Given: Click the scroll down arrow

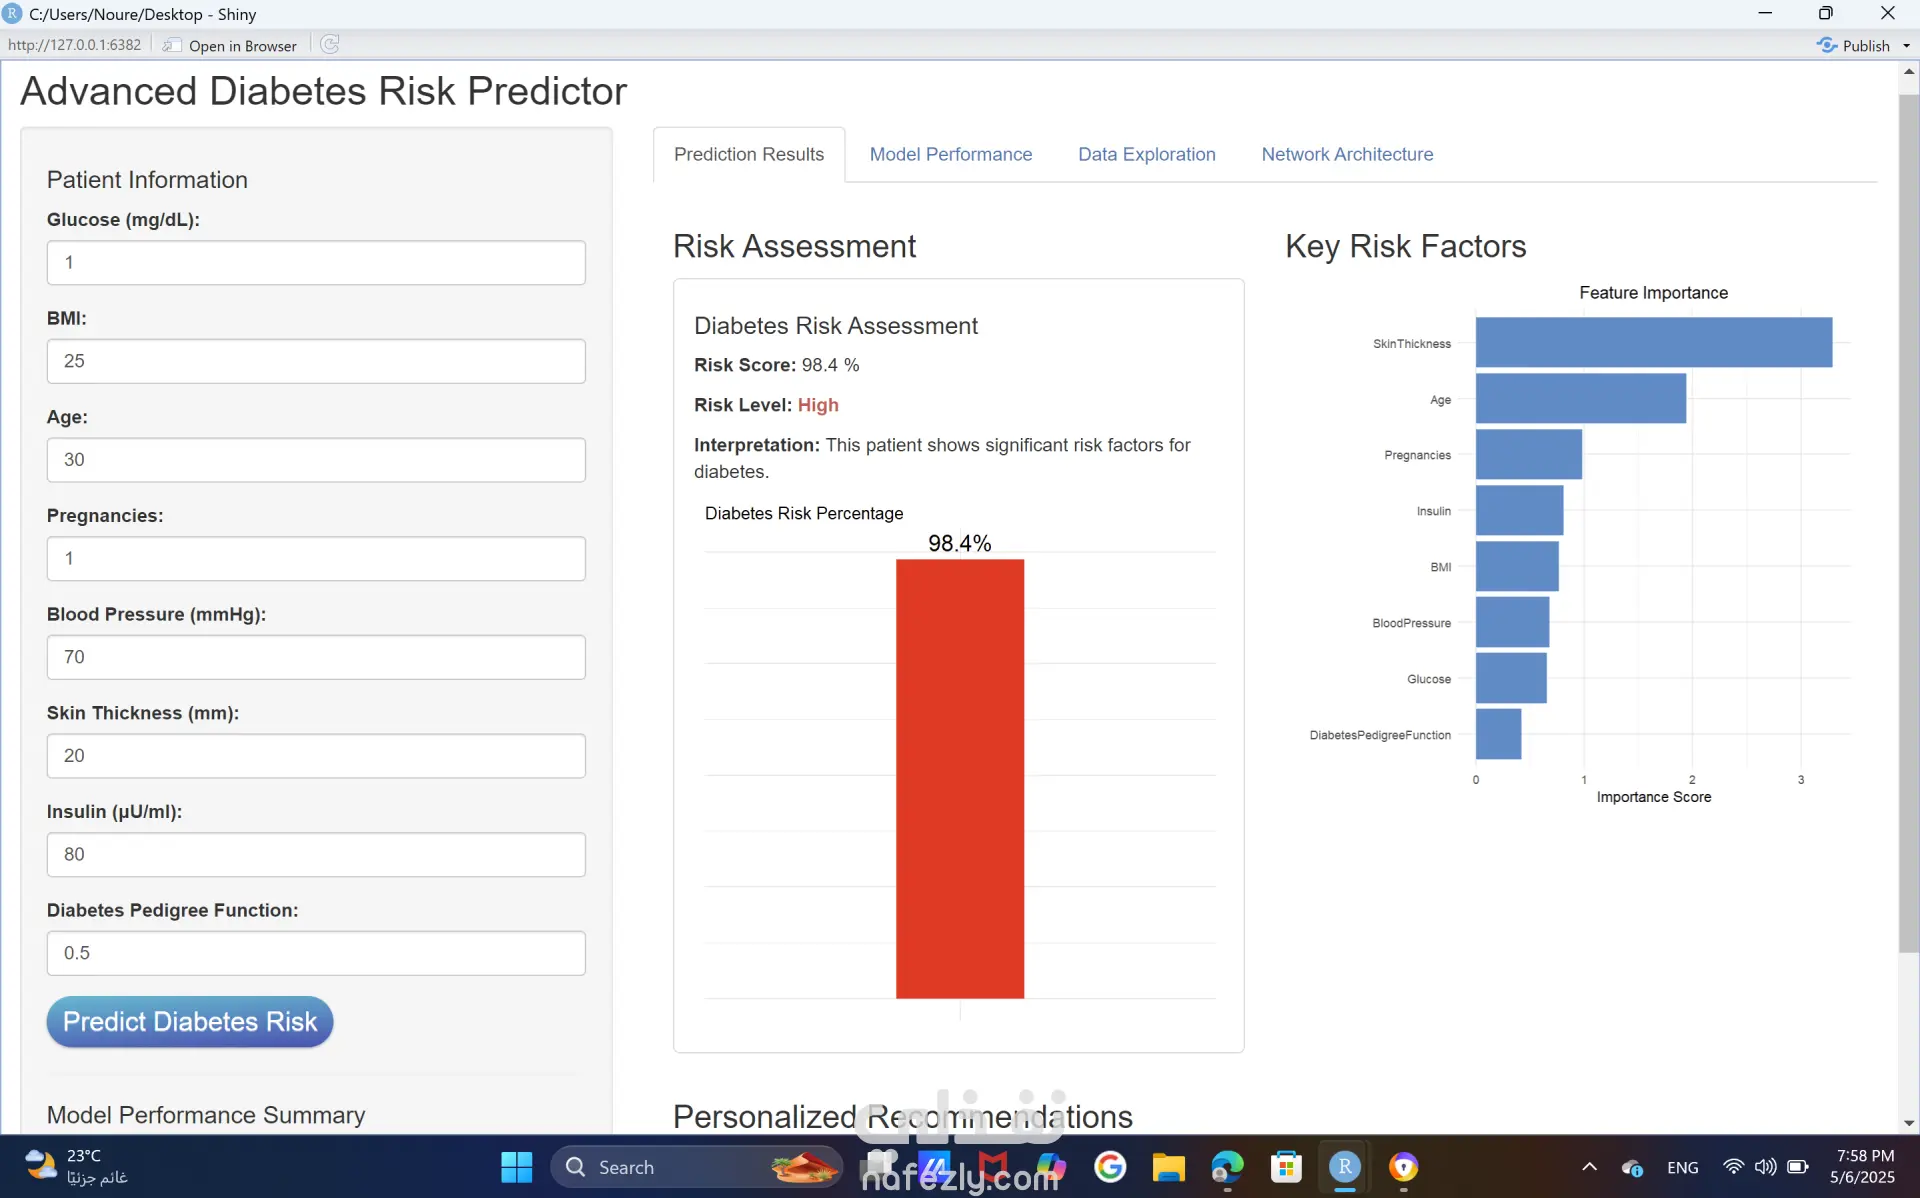Looking at the screenshot, I should 1909,1123.
